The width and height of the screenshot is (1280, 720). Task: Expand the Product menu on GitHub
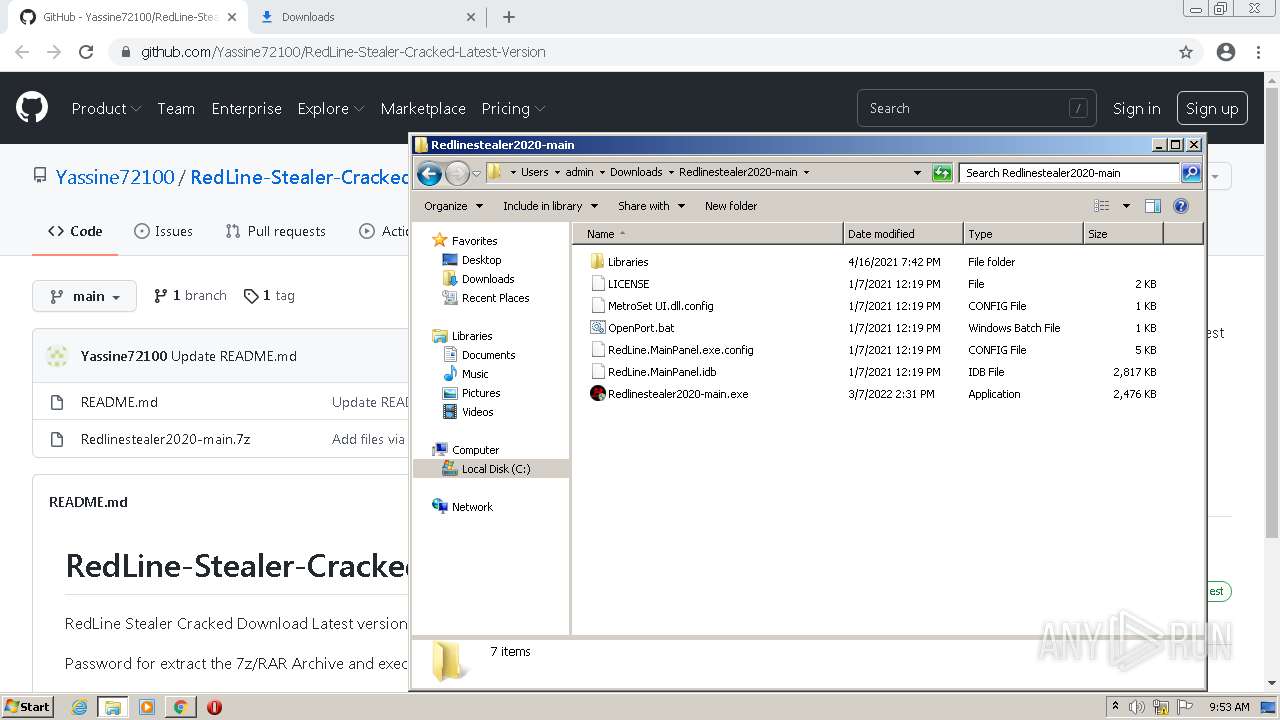pyautogui.click(x=106, y=109)
